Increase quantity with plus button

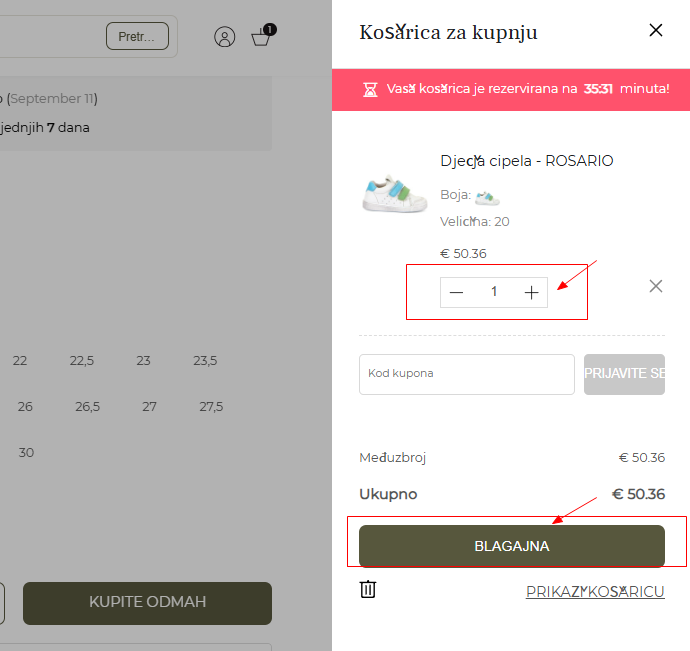coord(531,292)
